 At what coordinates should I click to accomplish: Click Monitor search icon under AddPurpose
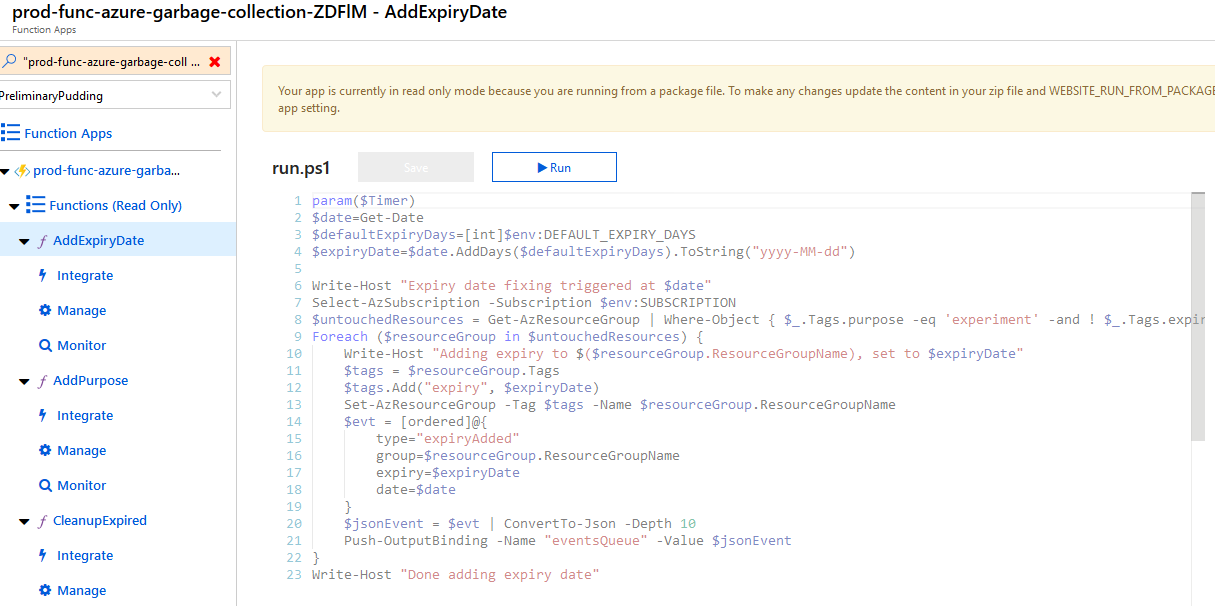[44, 485]
